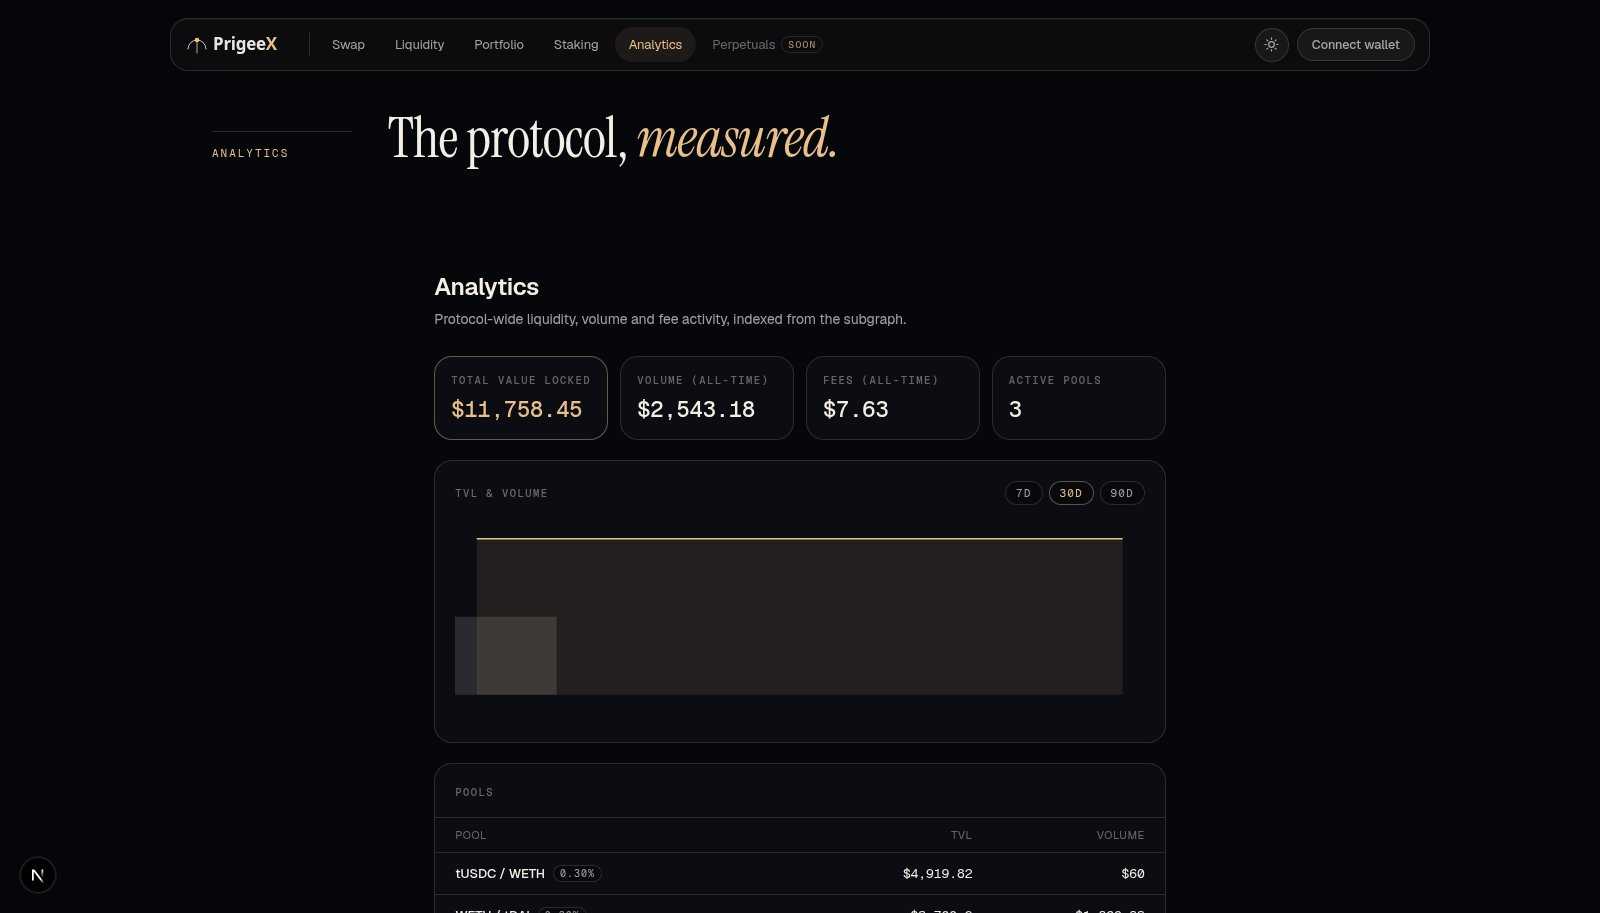Click the TVL column header
Viewport: 1600px width, 913px height.
[961, 835]
